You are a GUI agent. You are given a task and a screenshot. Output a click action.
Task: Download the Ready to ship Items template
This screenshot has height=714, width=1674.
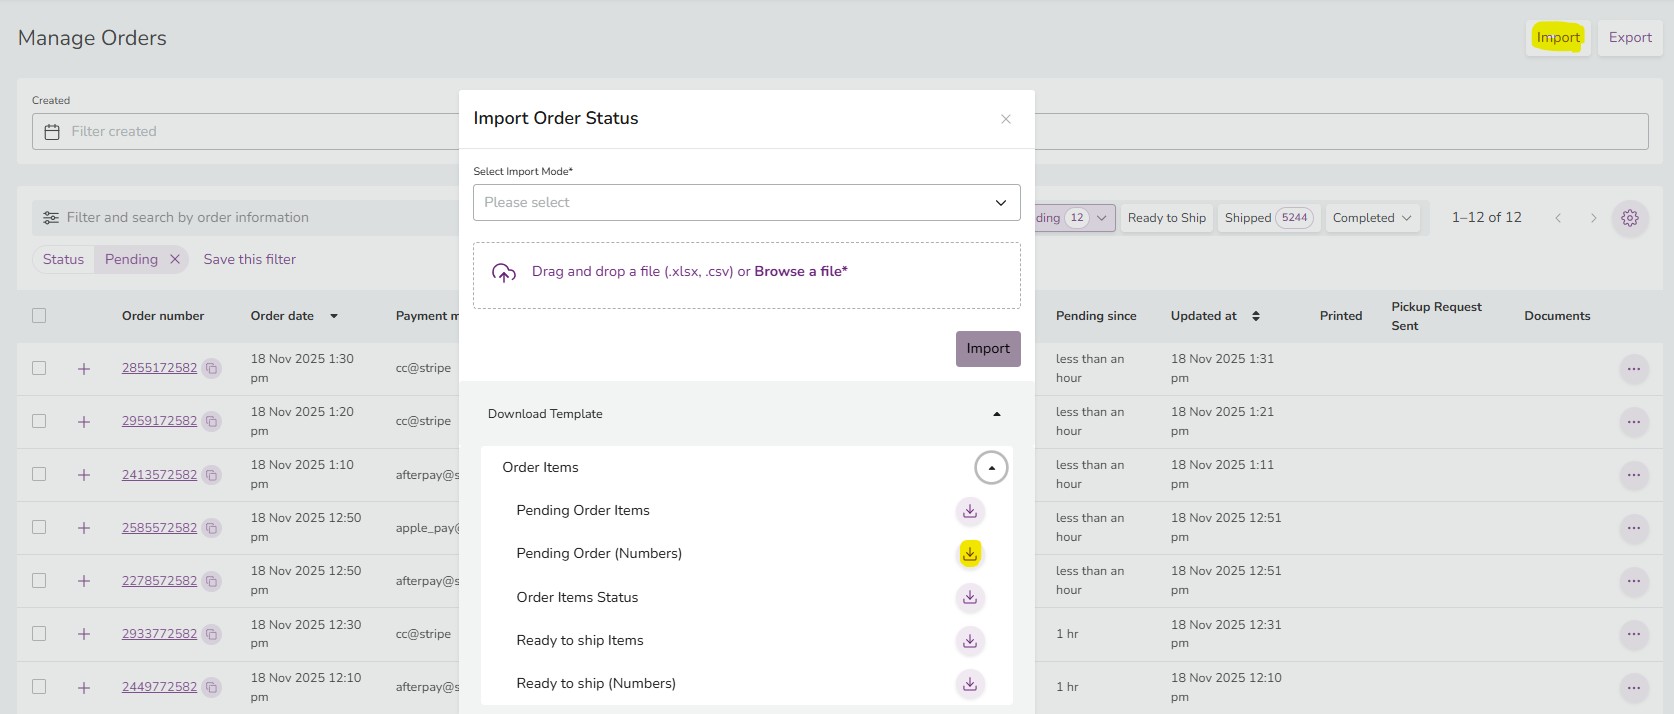[969, 641]
